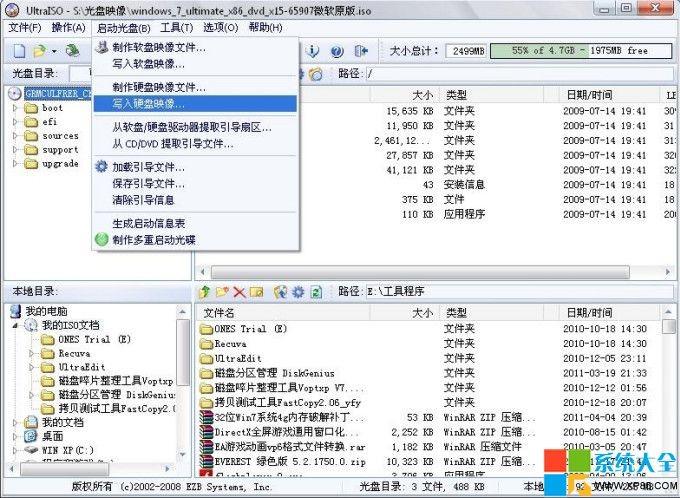
Task: Expand the sources folder in disc tree
Action: [x=15, y=136]
